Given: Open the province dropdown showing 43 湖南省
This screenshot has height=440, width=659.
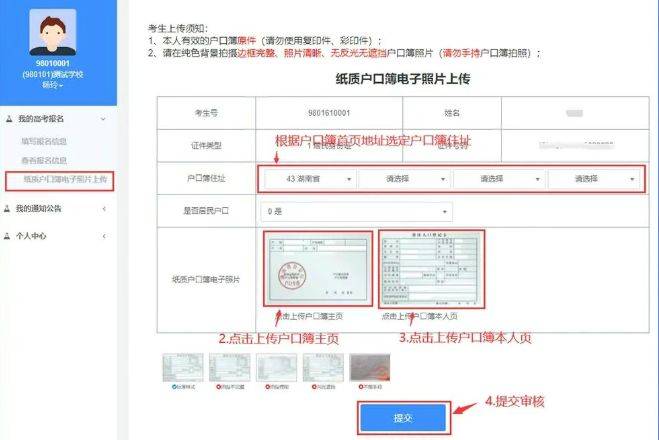Looking at the screenshot, I should [306, 179].
